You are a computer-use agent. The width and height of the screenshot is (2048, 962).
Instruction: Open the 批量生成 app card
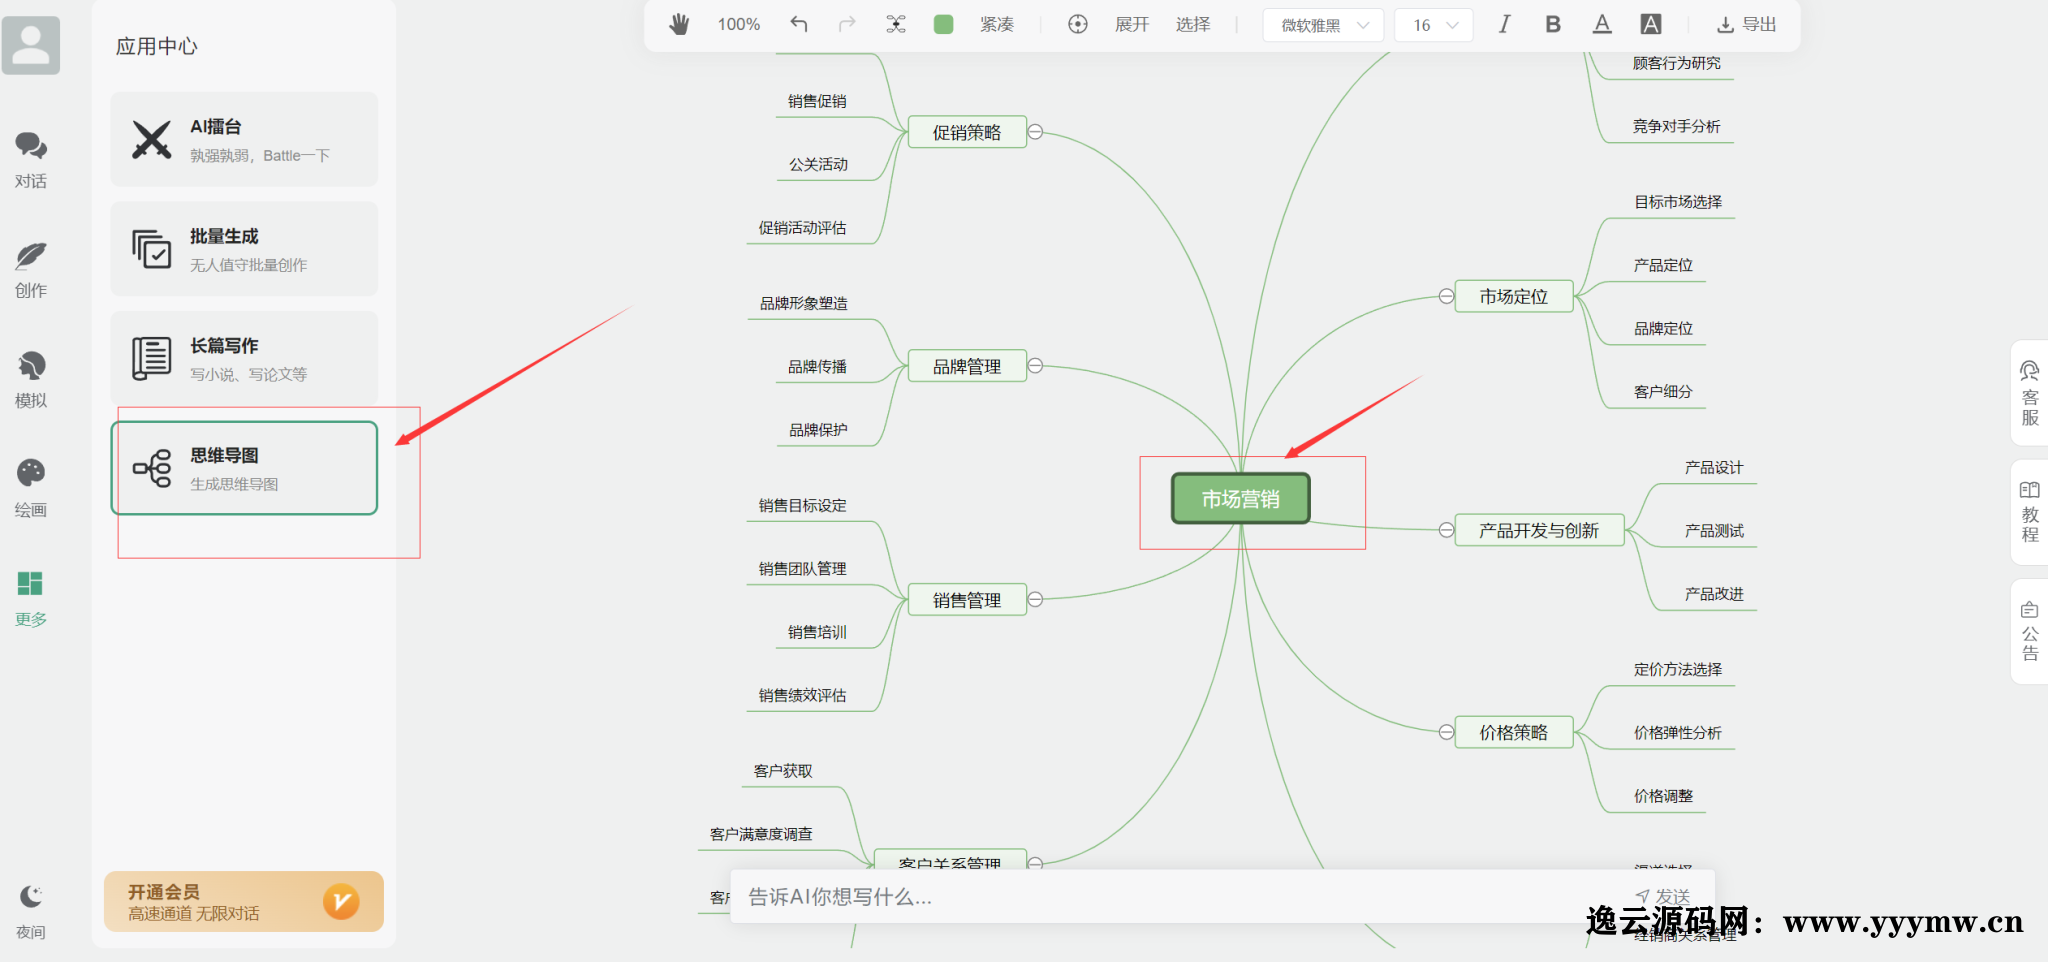244,249
